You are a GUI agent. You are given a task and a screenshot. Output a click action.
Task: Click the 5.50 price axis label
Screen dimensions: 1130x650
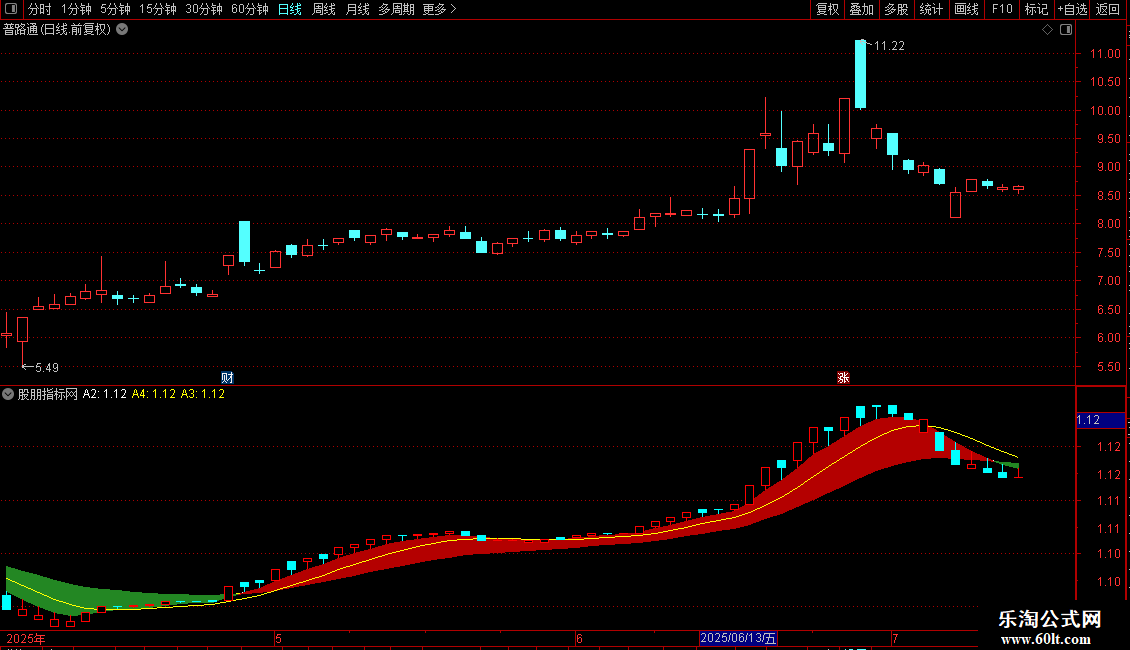click(x=1108, y=367)
